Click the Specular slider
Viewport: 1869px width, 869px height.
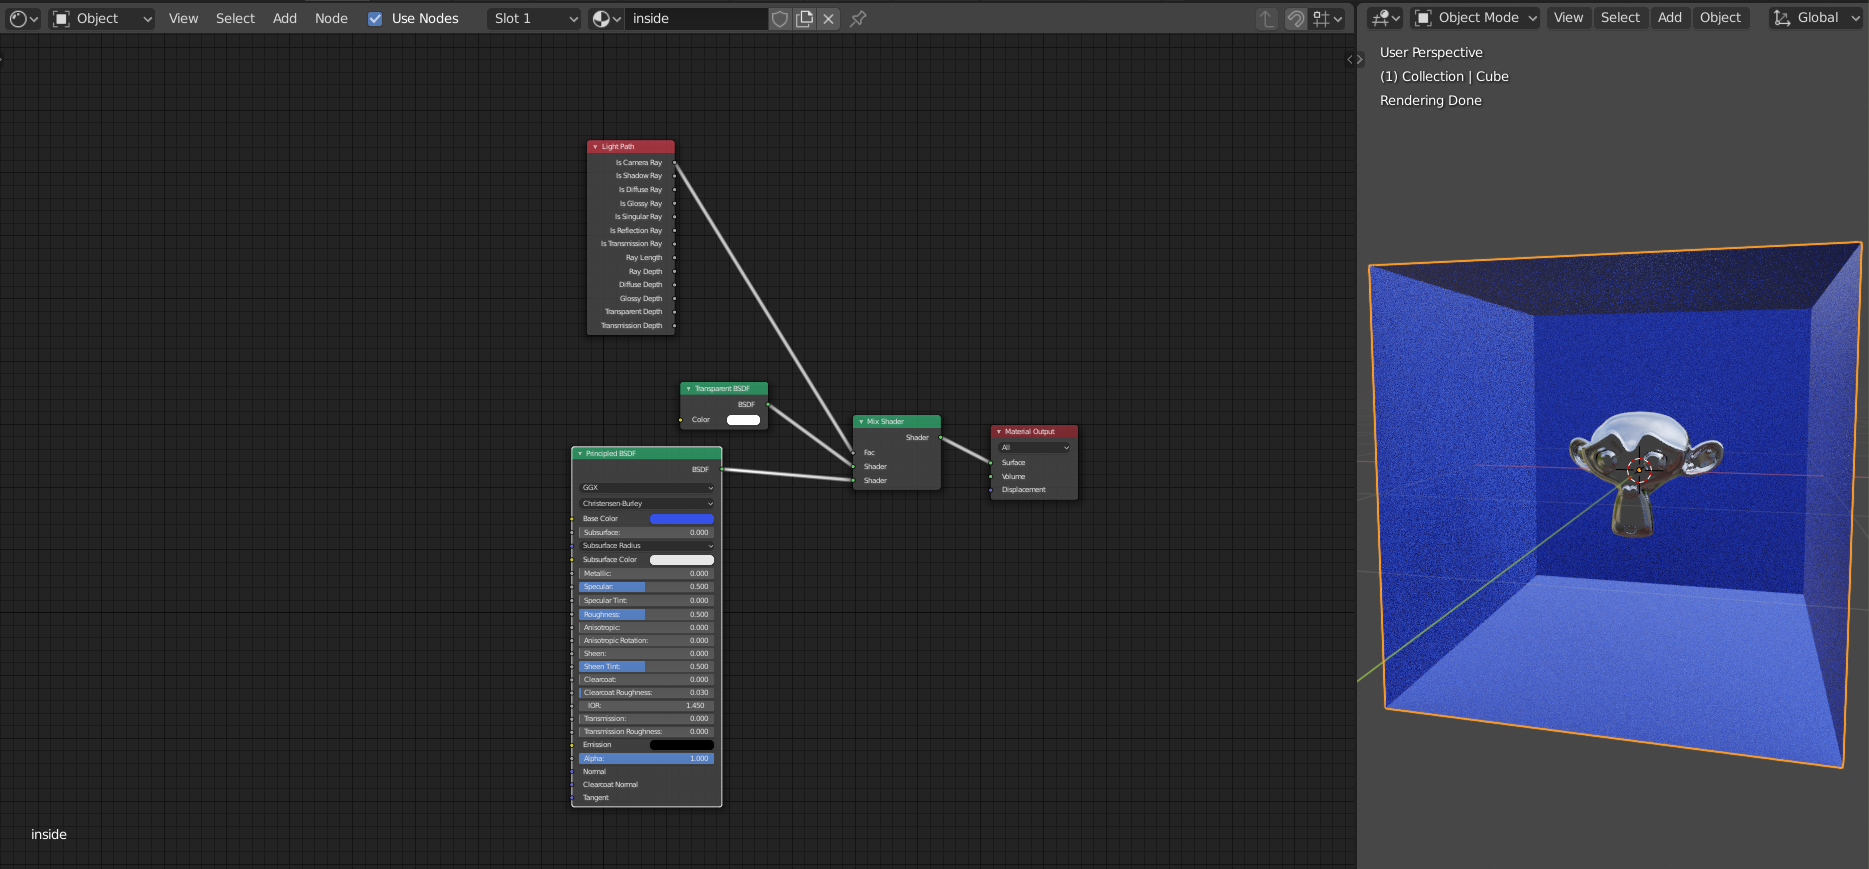point(647,587)
